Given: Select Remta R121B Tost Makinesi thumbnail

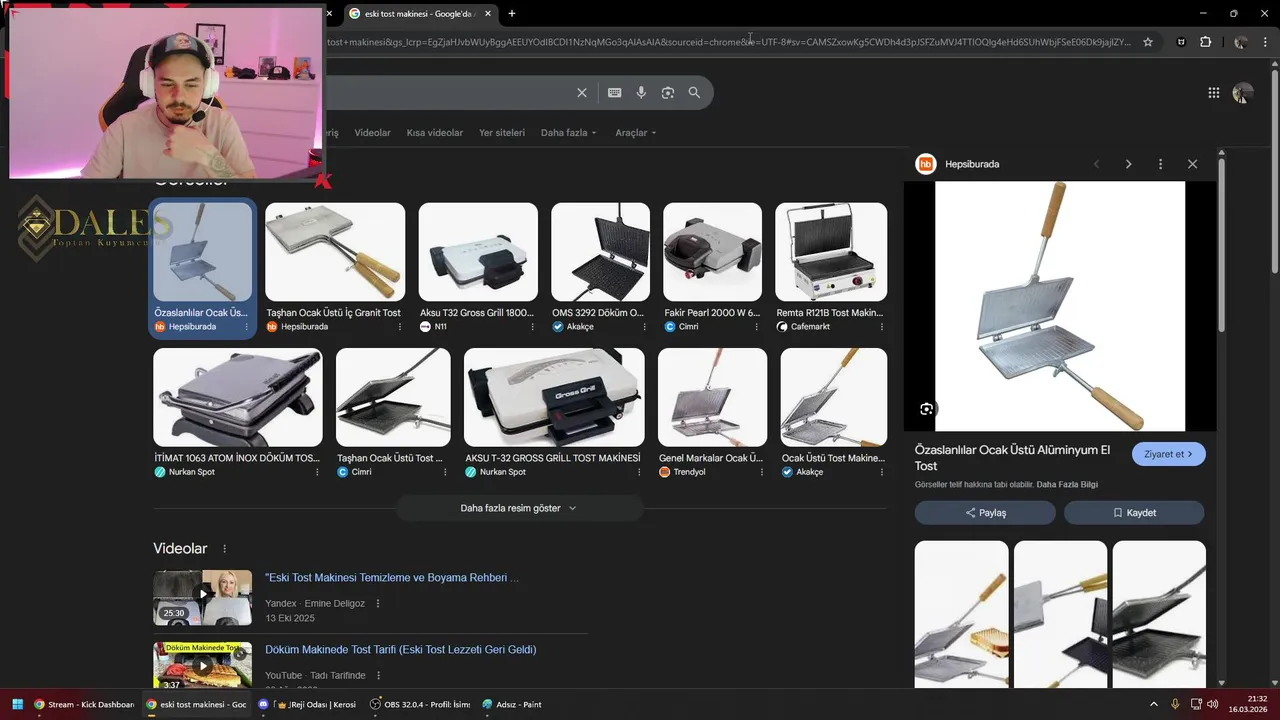Looking at the screenshot, I should pyautogui.click(x=831, y=252).
